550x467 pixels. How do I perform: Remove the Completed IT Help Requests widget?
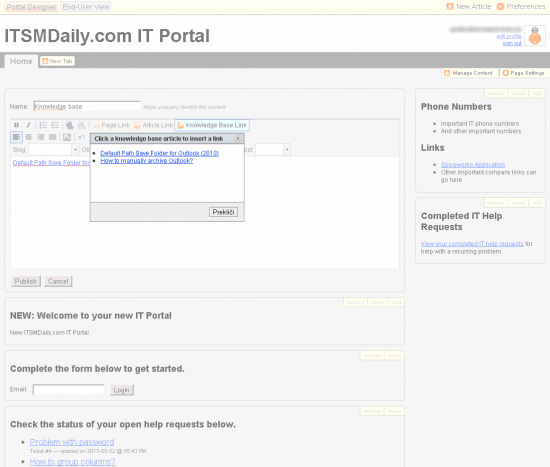(496, 203)
